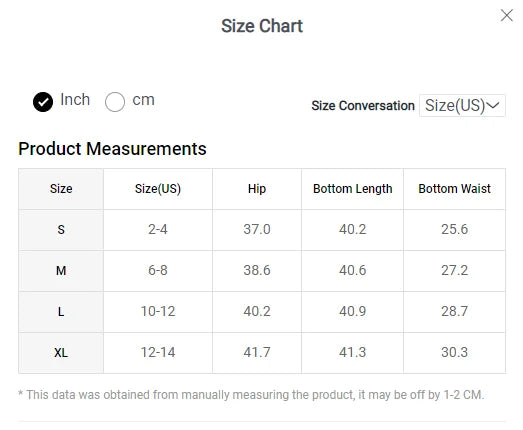Click the Size(US) column header

[158, 189]
